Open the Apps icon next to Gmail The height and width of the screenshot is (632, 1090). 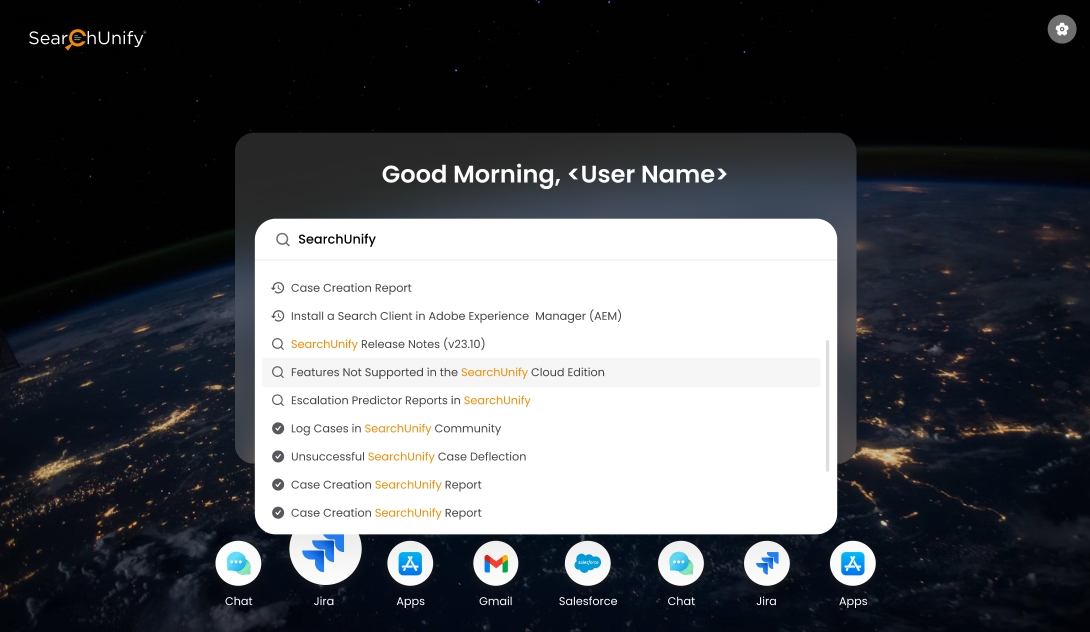pyautogui.click(x=410, y=564)
